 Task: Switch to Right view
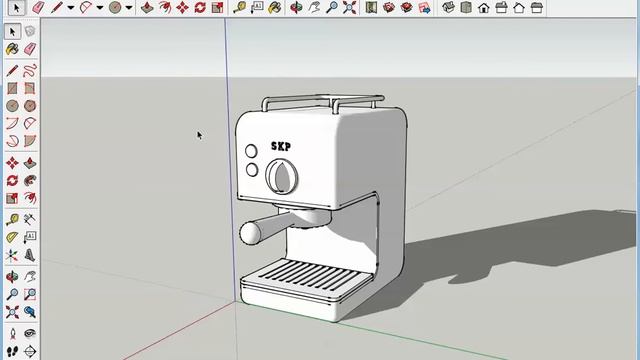pos(501,7)
